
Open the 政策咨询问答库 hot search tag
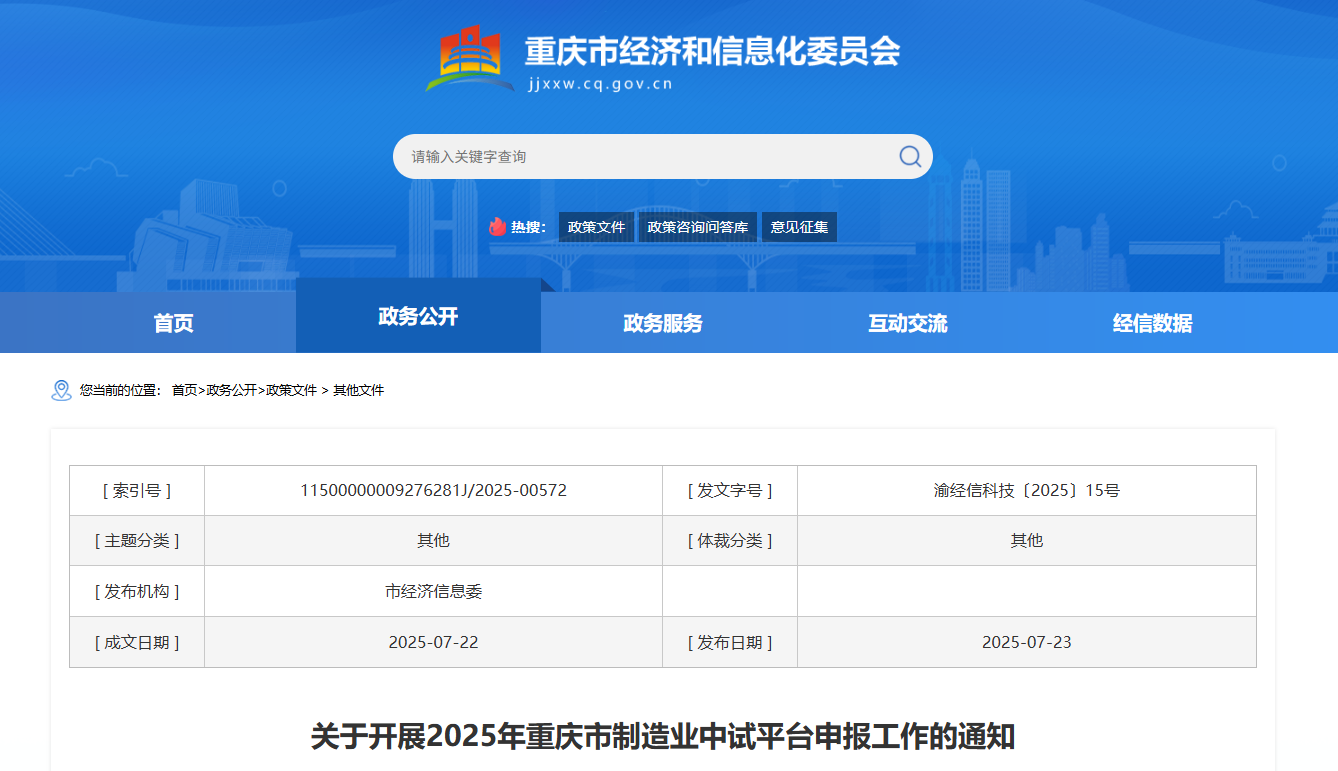(698, 227)
